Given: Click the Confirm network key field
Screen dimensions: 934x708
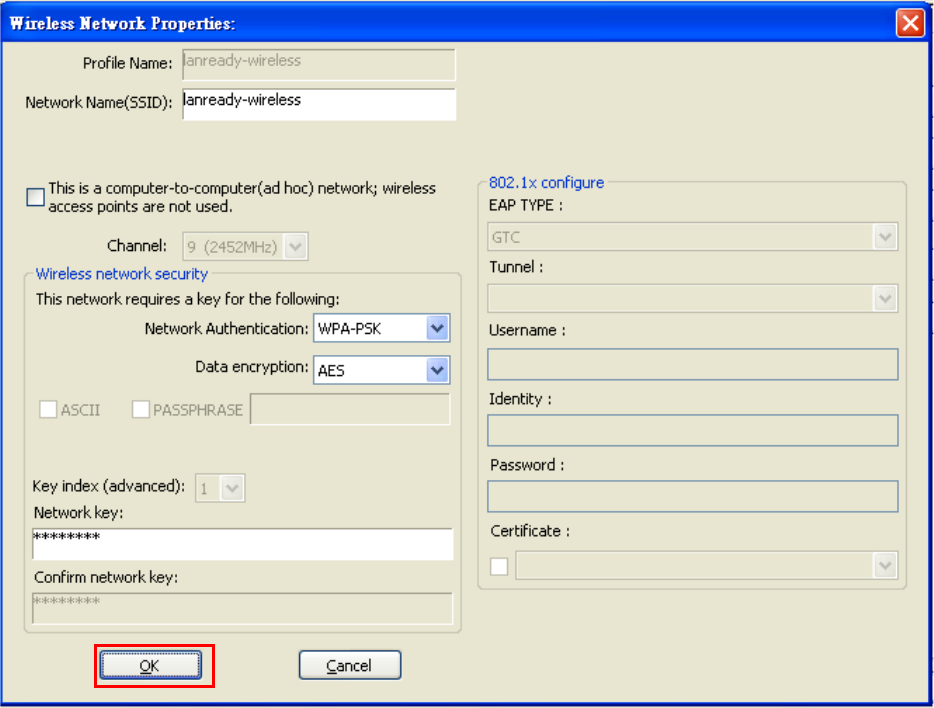Looking at the screenshot, I should [x=242, y=608].
